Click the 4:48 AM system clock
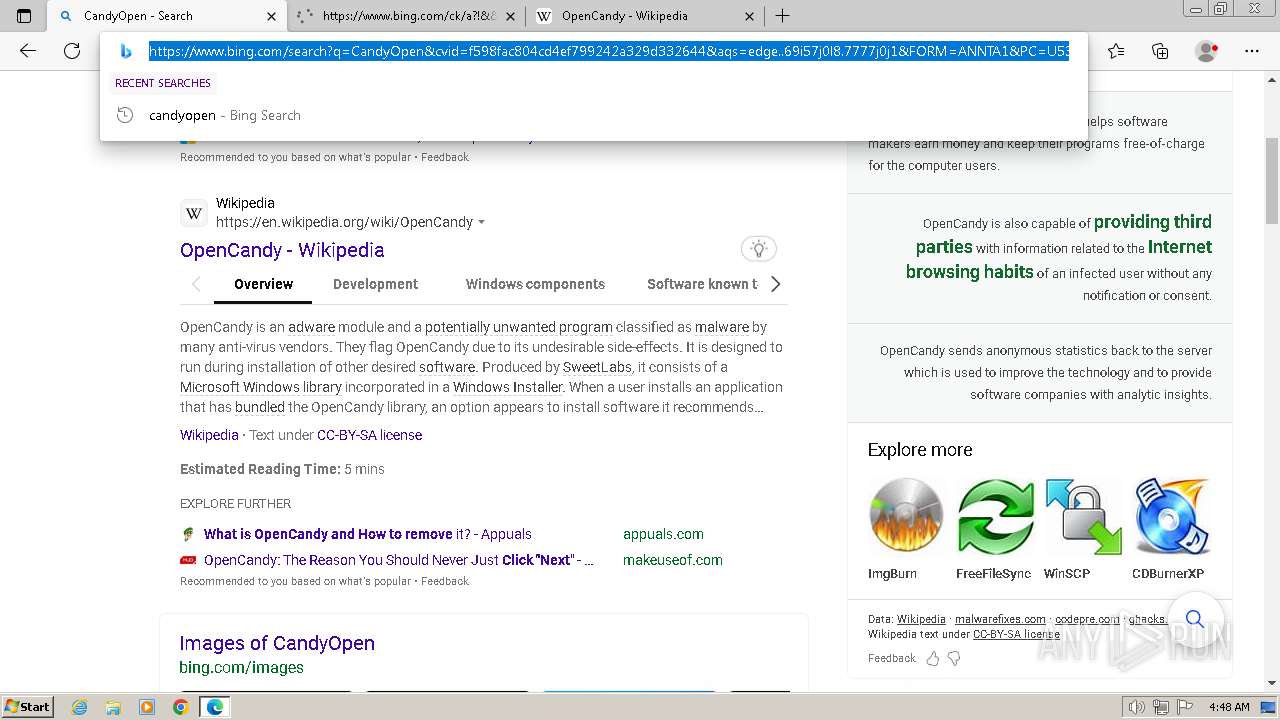 pyautogui.click(x=1229, y=707)
